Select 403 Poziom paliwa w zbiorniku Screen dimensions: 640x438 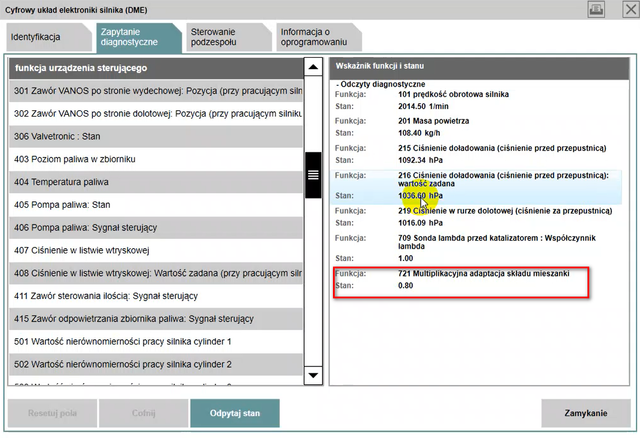coord(156,159)
